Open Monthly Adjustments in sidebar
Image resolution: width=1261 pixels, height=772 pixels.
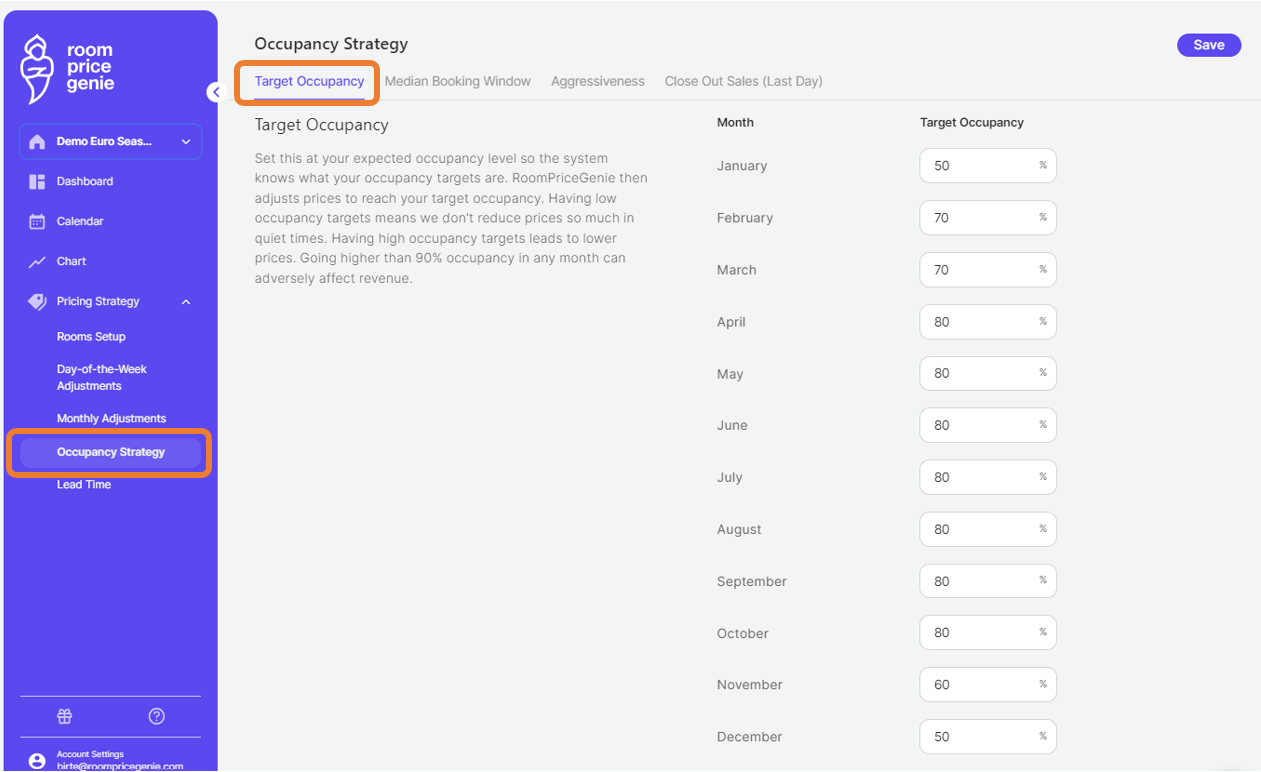[x=111, y=419]
